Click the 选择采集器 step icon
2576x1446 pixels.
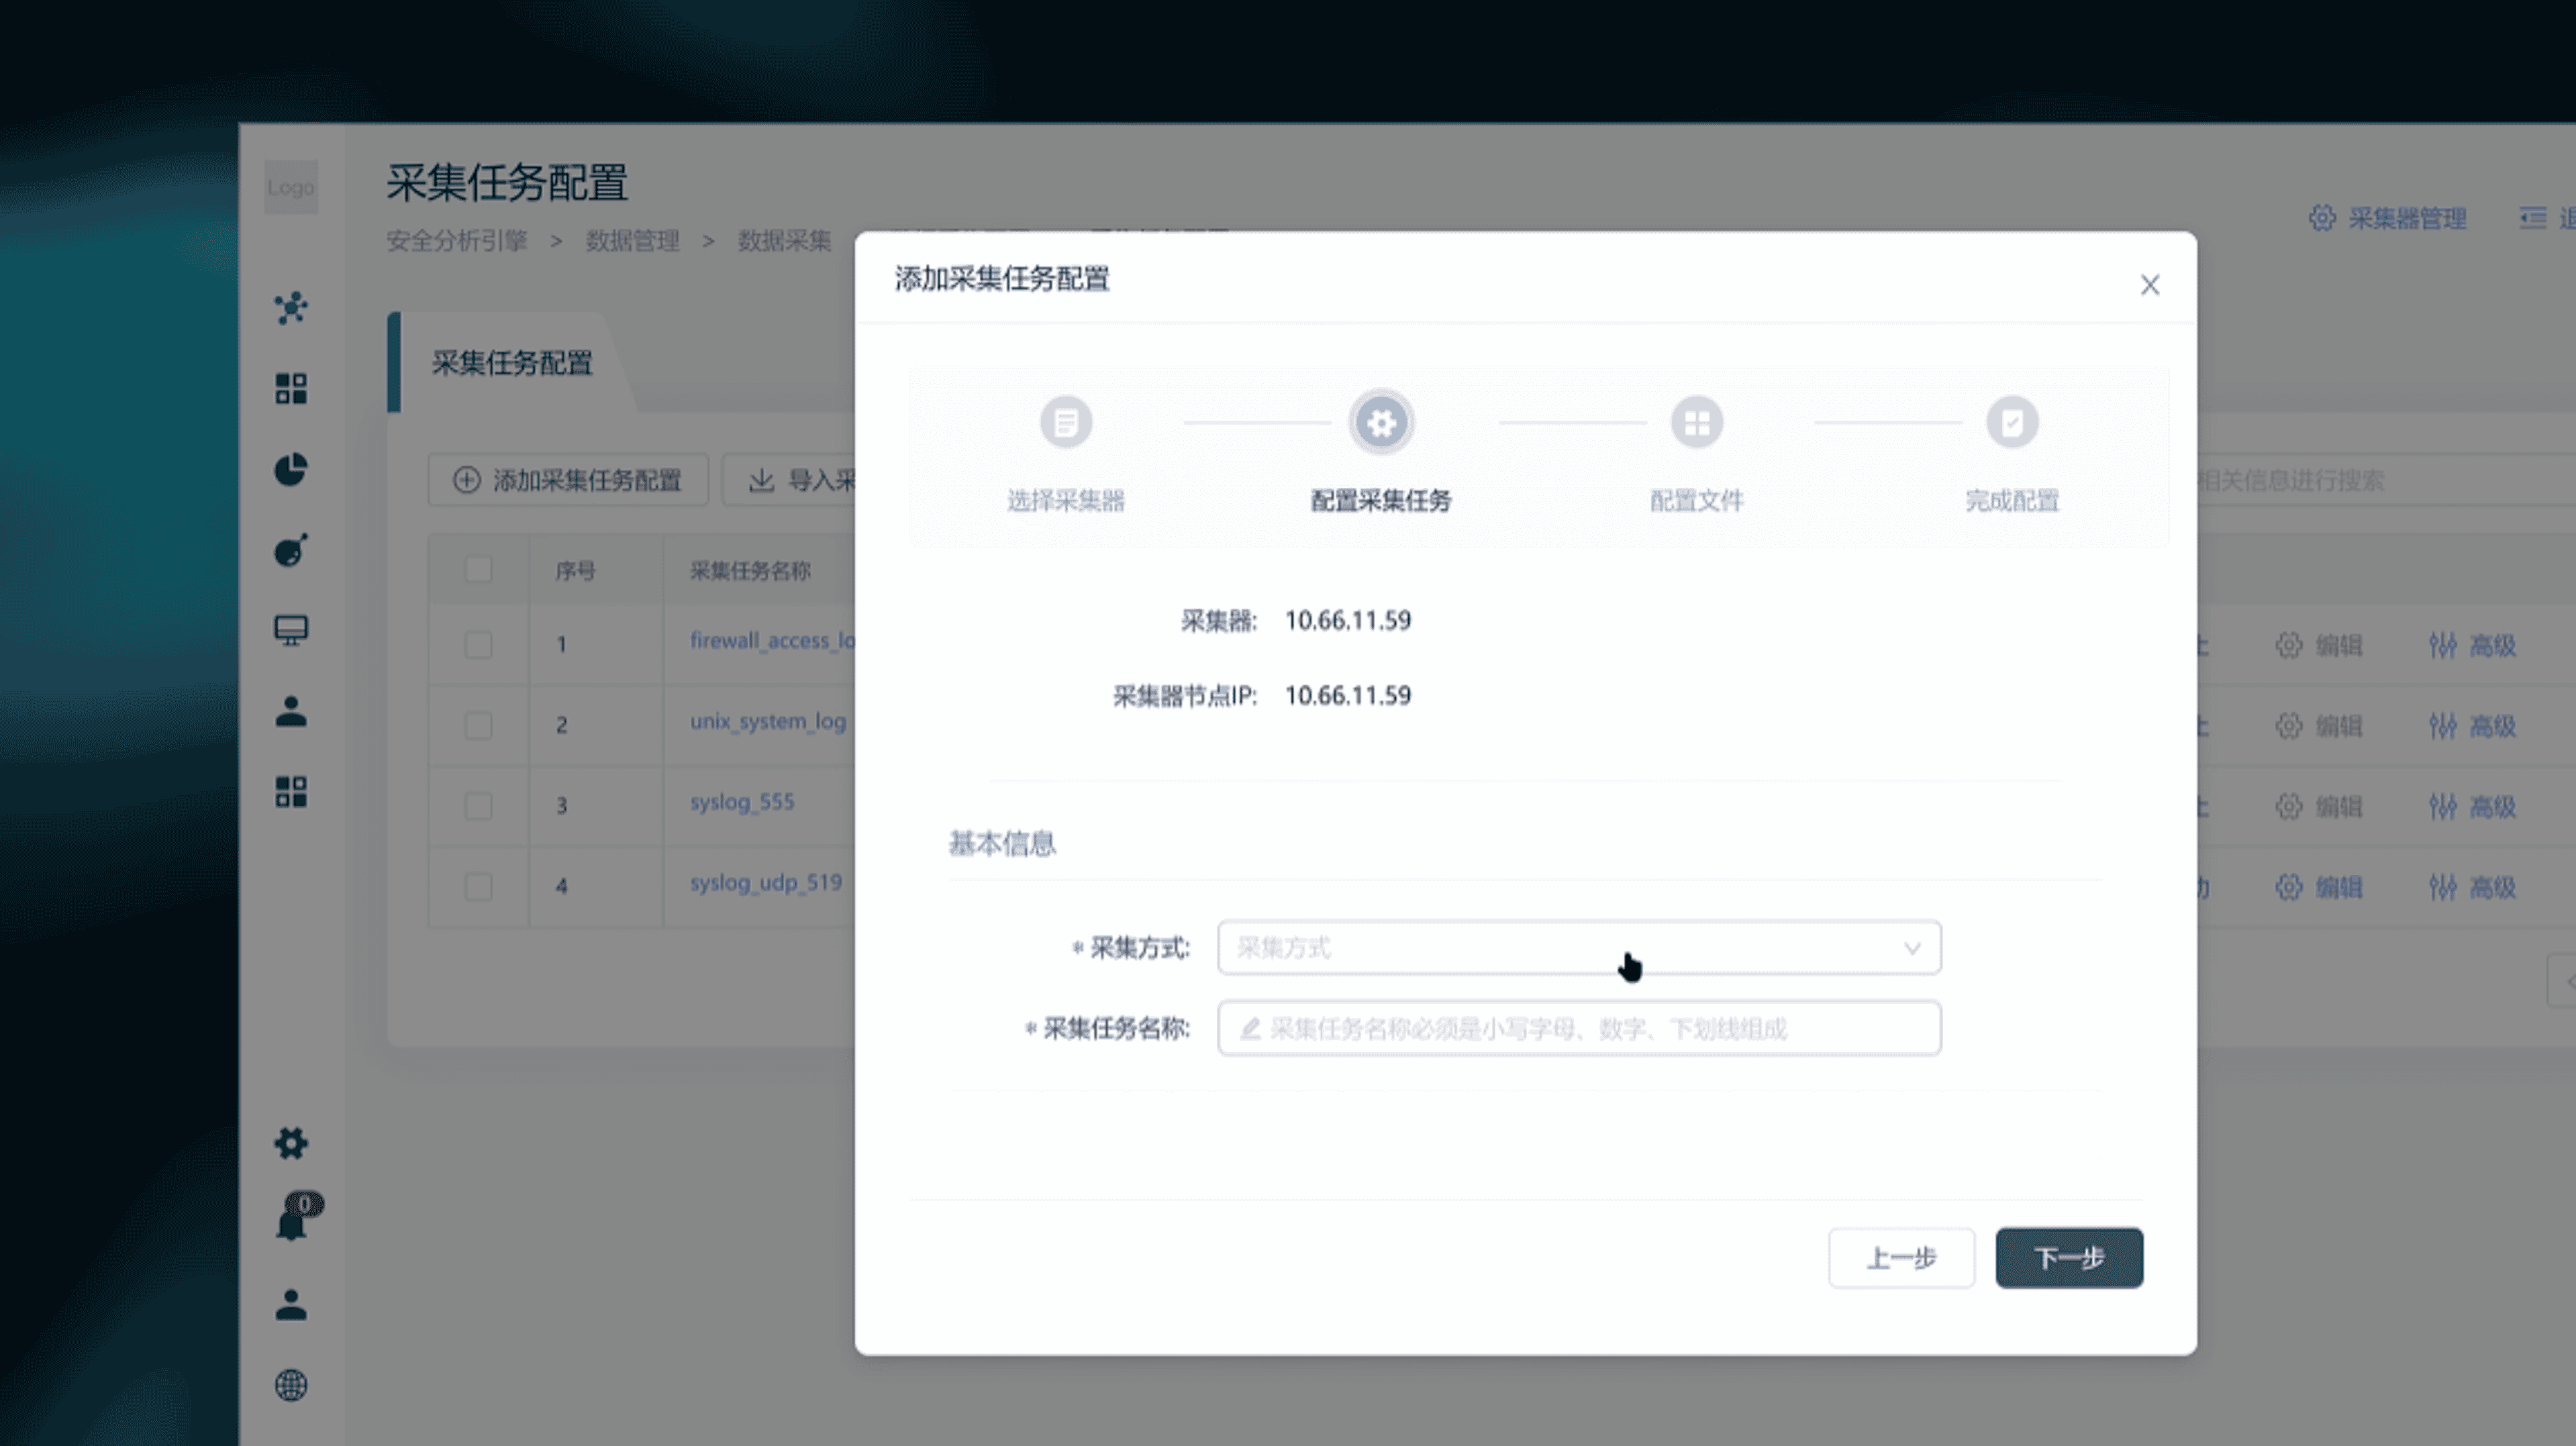[x=1066, y=422]
